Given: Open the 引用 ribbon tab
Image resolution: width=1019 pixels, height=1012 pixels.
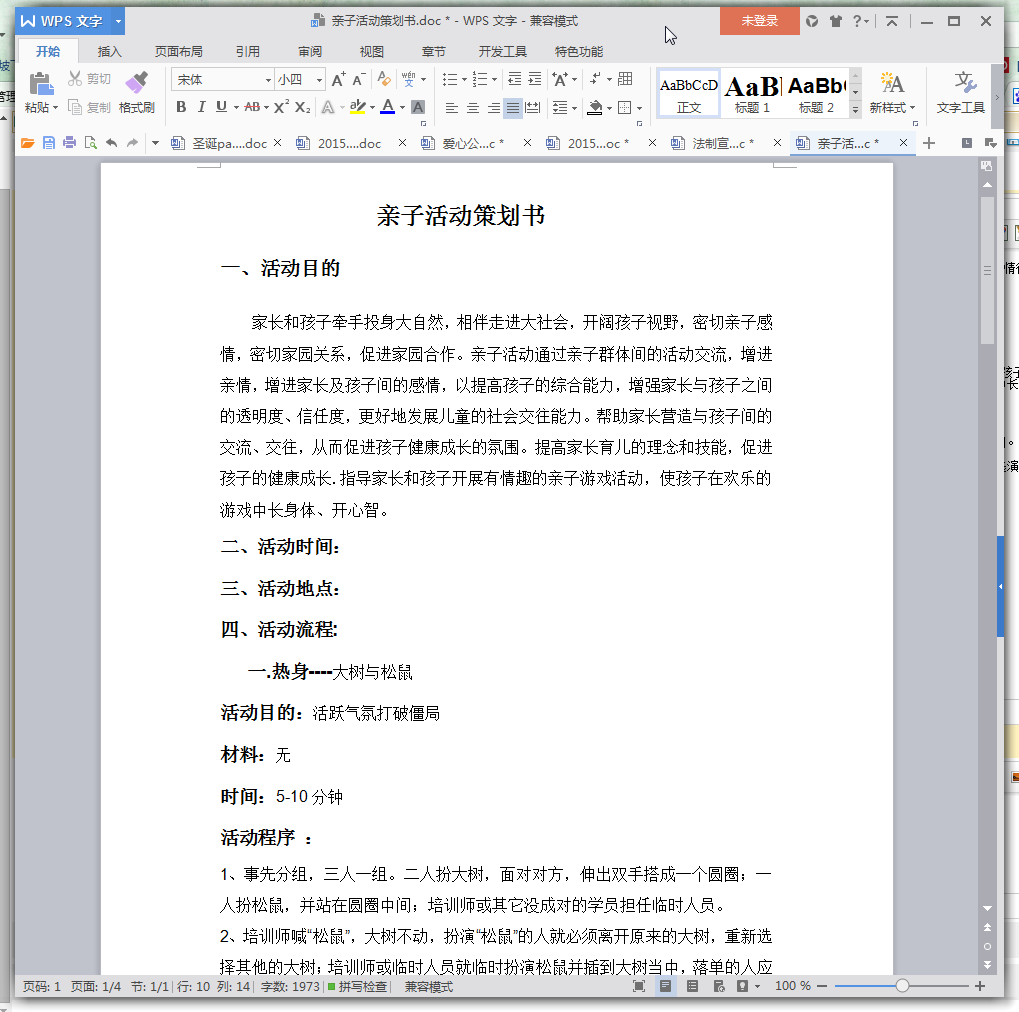Looking at the screenshot, I should pyautogui.click(x=248, y=51).
